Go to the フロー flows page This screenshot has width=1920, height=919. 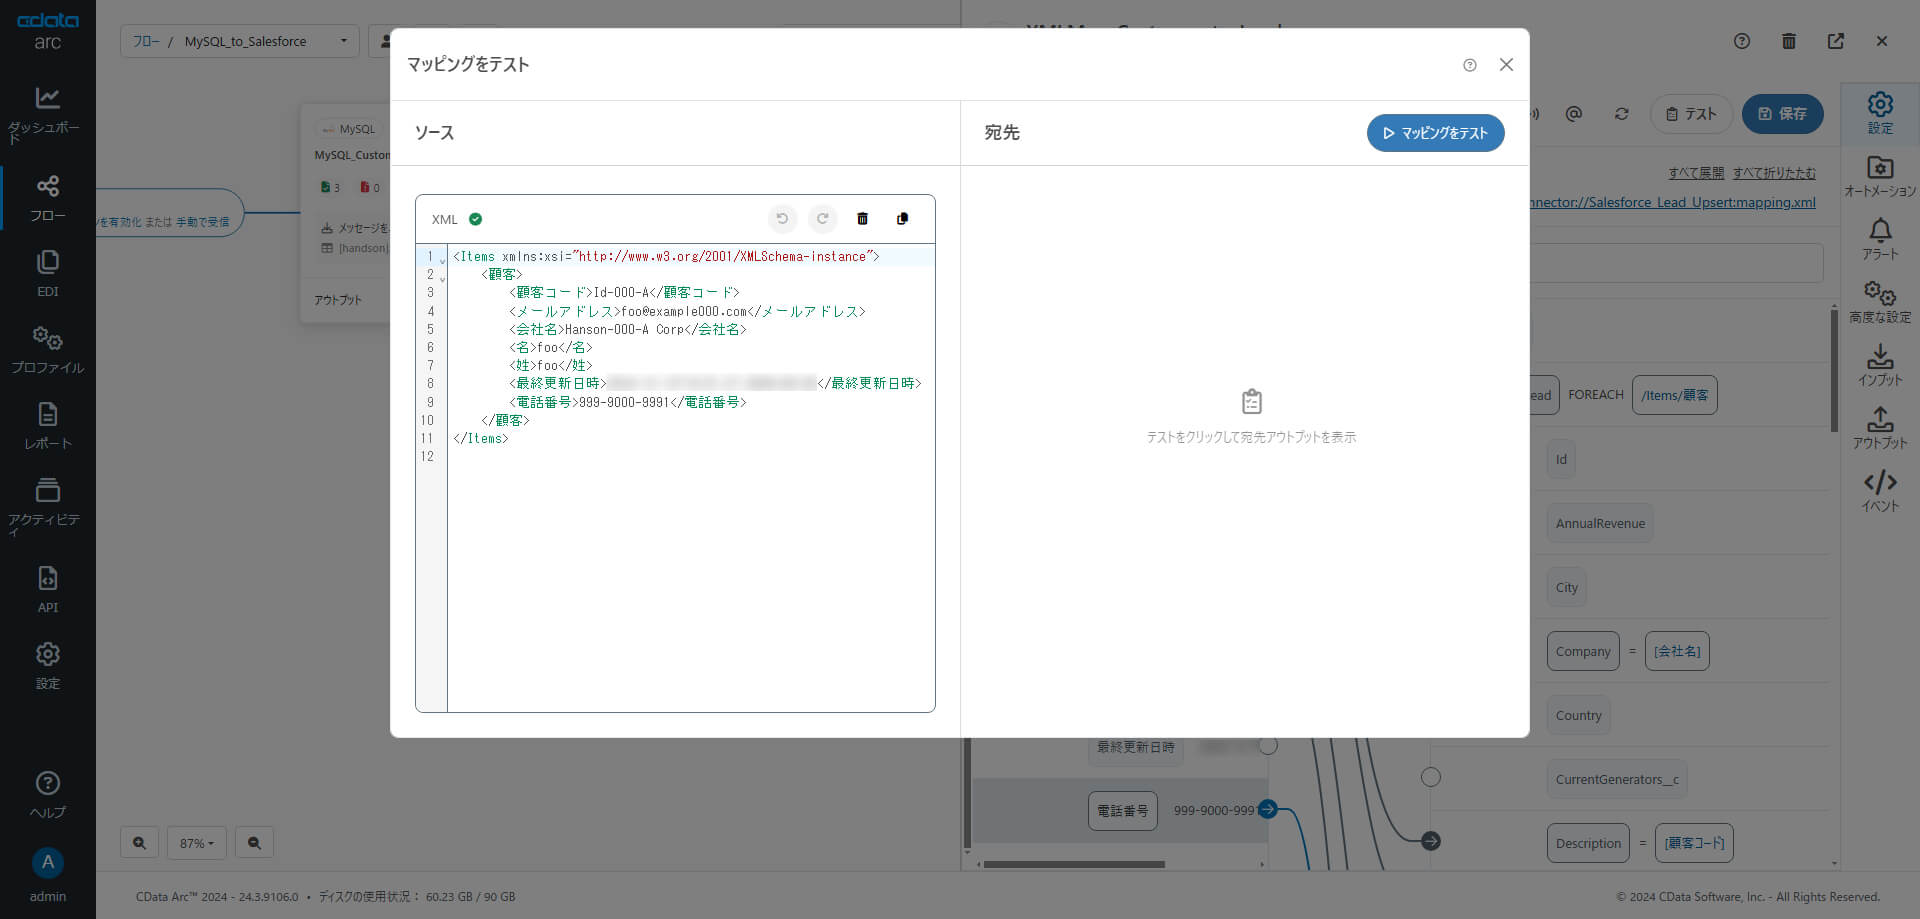point(47,198)
